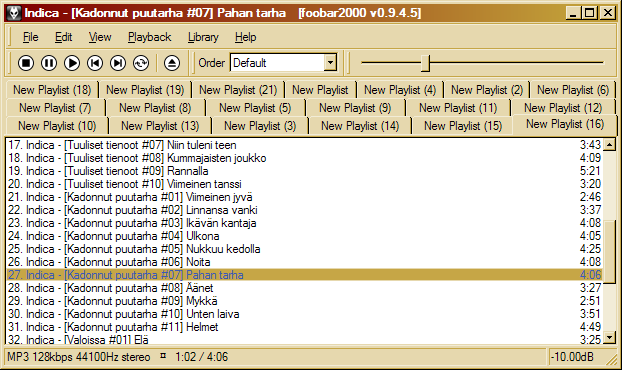Open the foobar2000 title bar icon menu
The height and width of the screenshot is (370, 622).
pyautogui.click(x=14, y=13)
